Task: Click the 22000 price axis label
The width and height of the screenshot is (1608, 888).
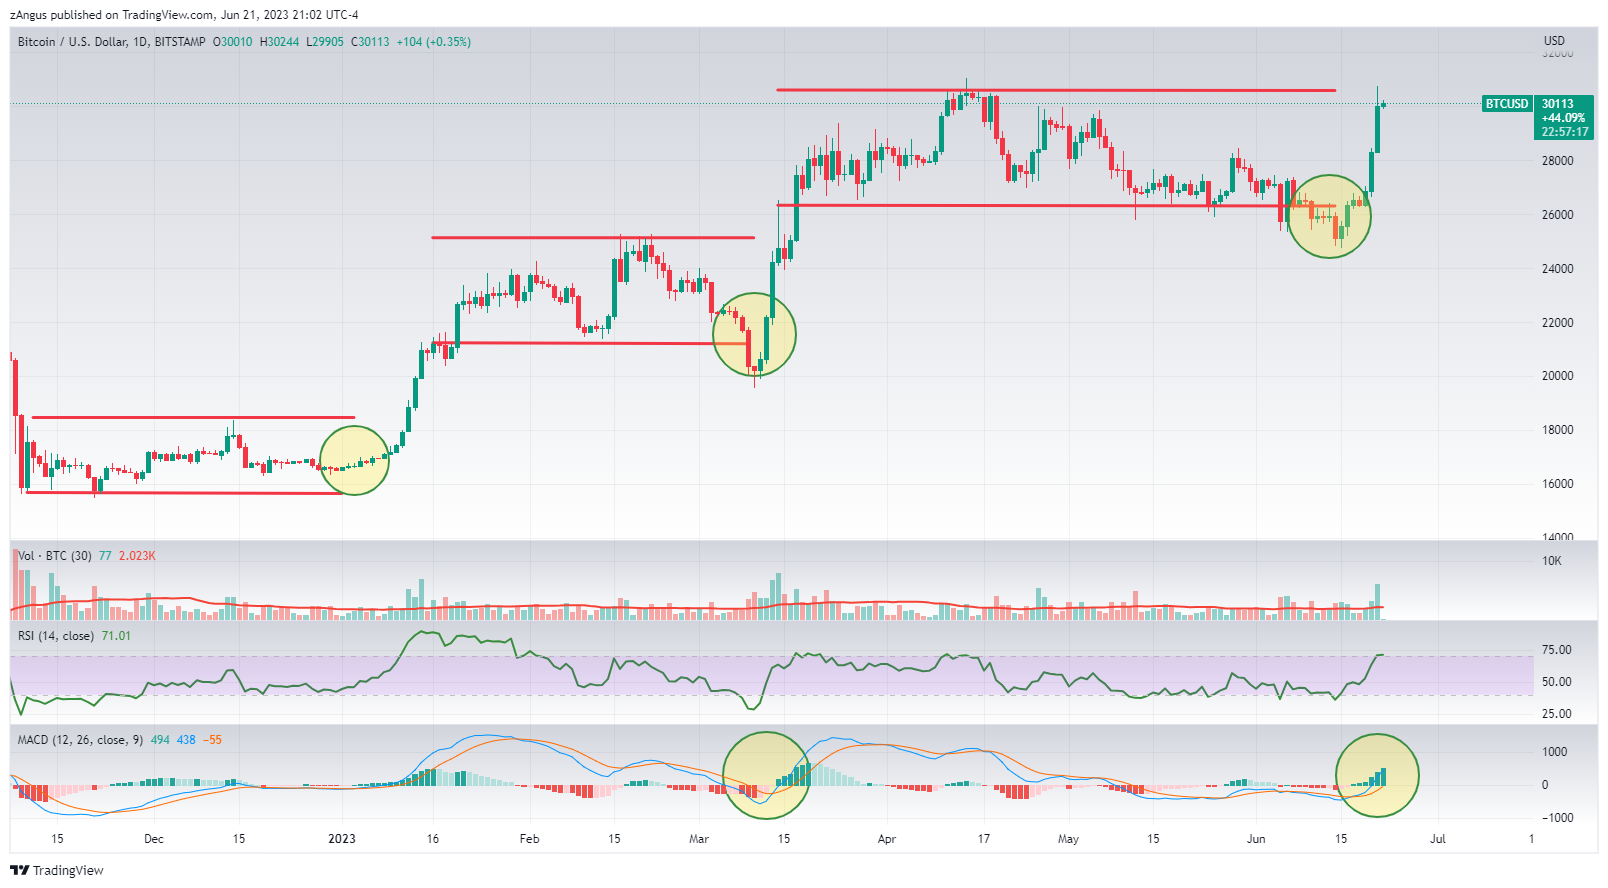Action: [x=1557, y=323]
